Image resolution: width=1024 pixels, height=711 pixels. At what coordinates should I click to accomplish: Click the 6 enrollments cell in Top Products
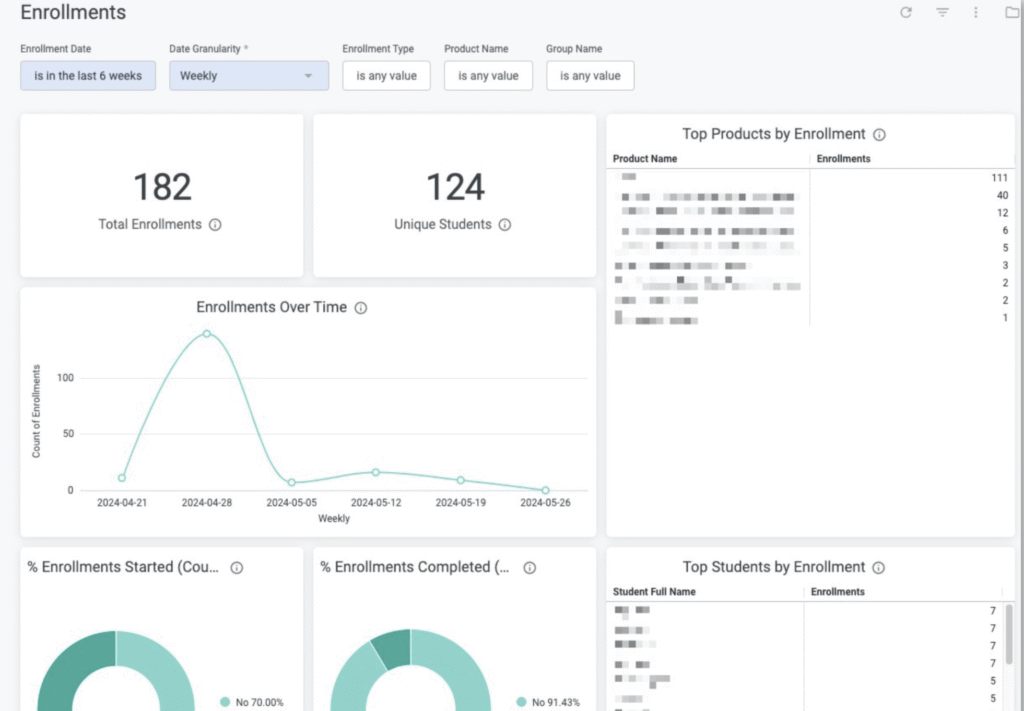coord(1005,230)
